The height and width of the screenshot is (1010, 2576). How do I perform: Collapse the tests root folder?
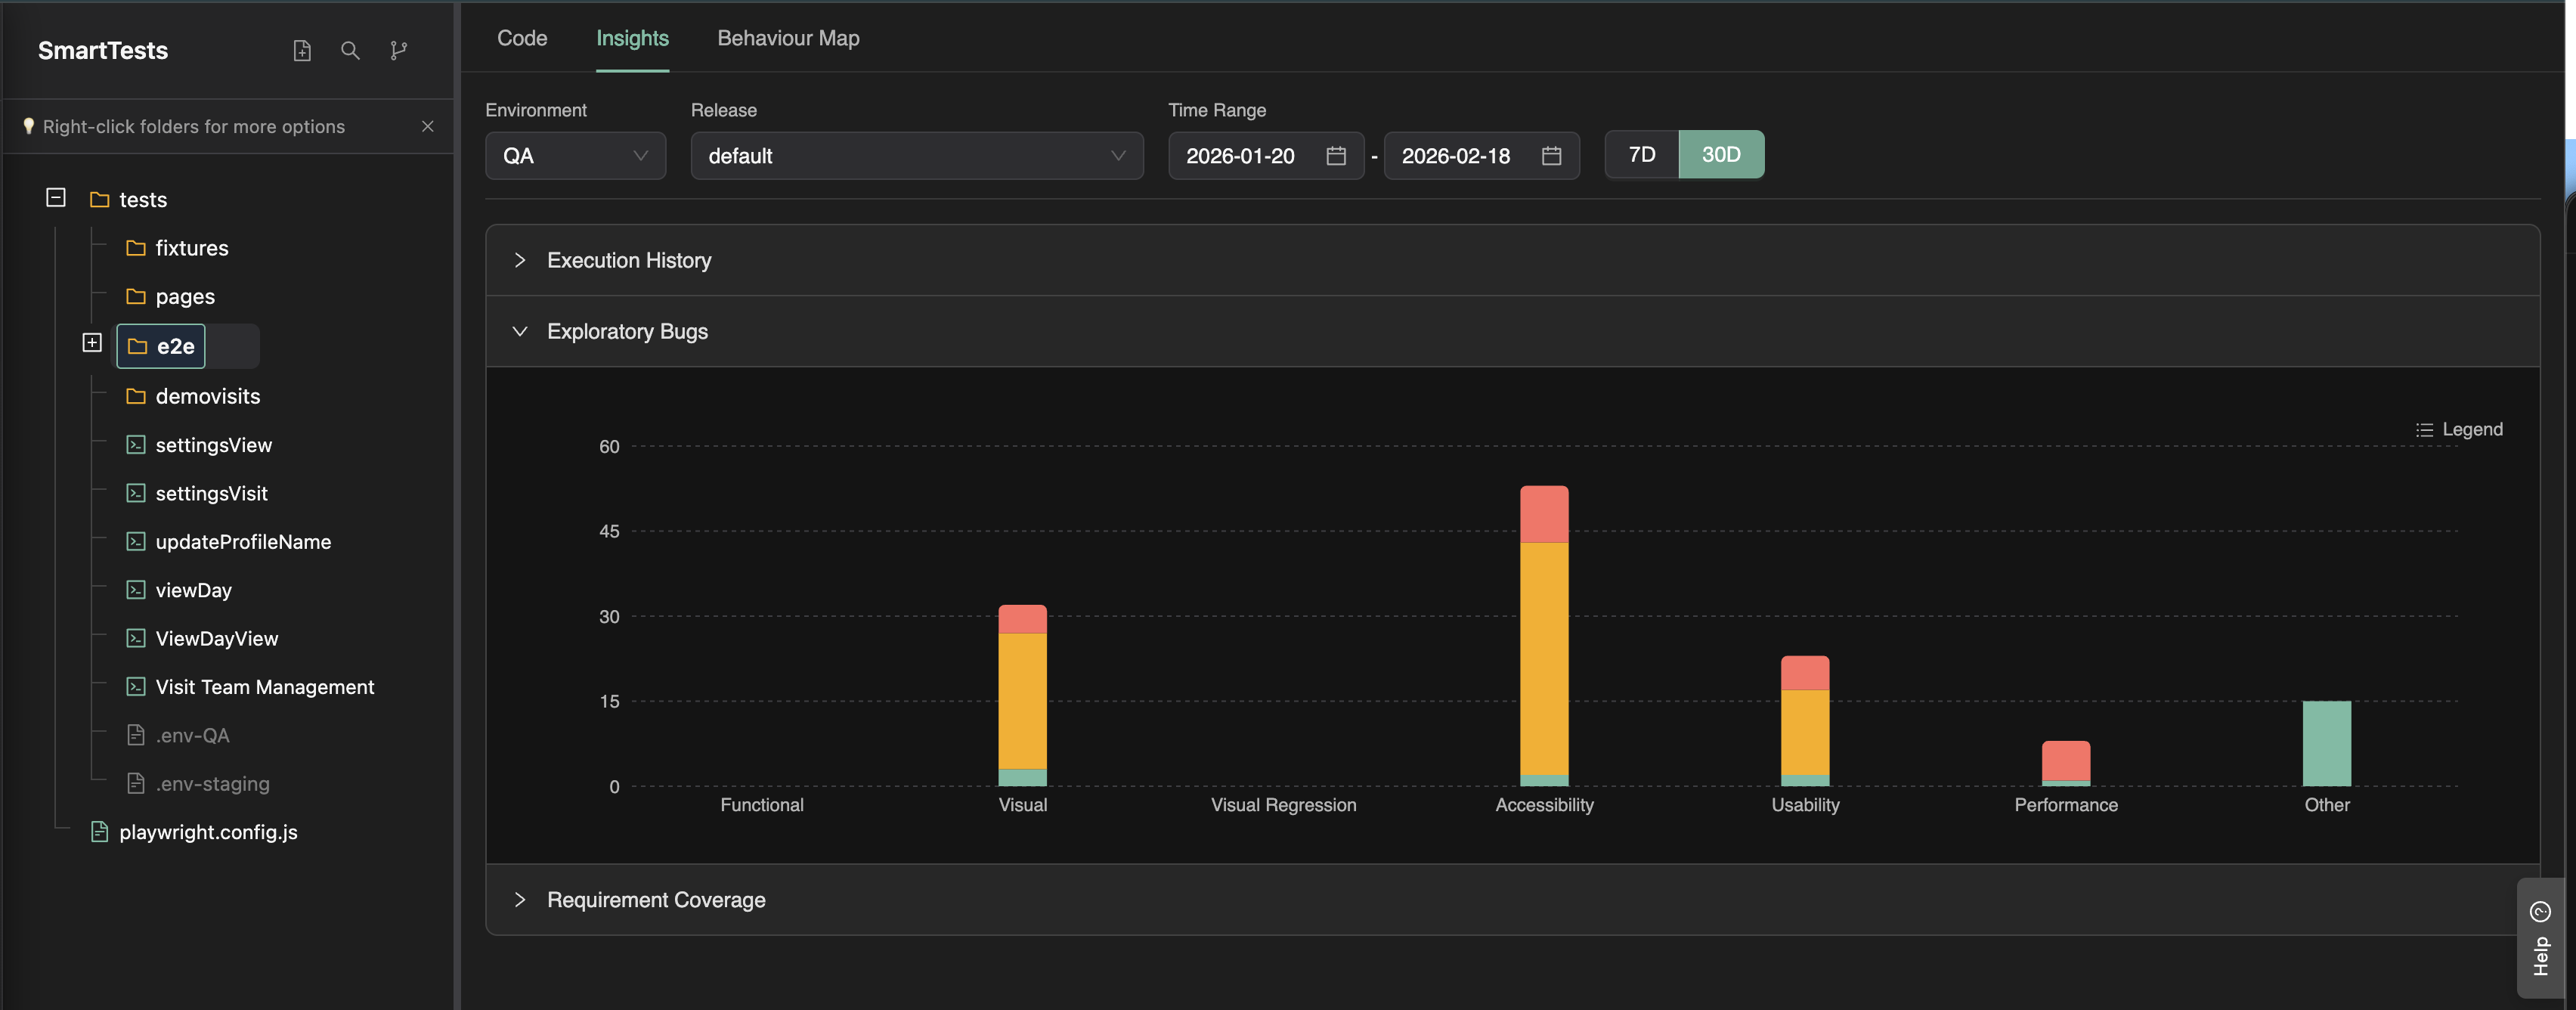[x=56, y=198]
